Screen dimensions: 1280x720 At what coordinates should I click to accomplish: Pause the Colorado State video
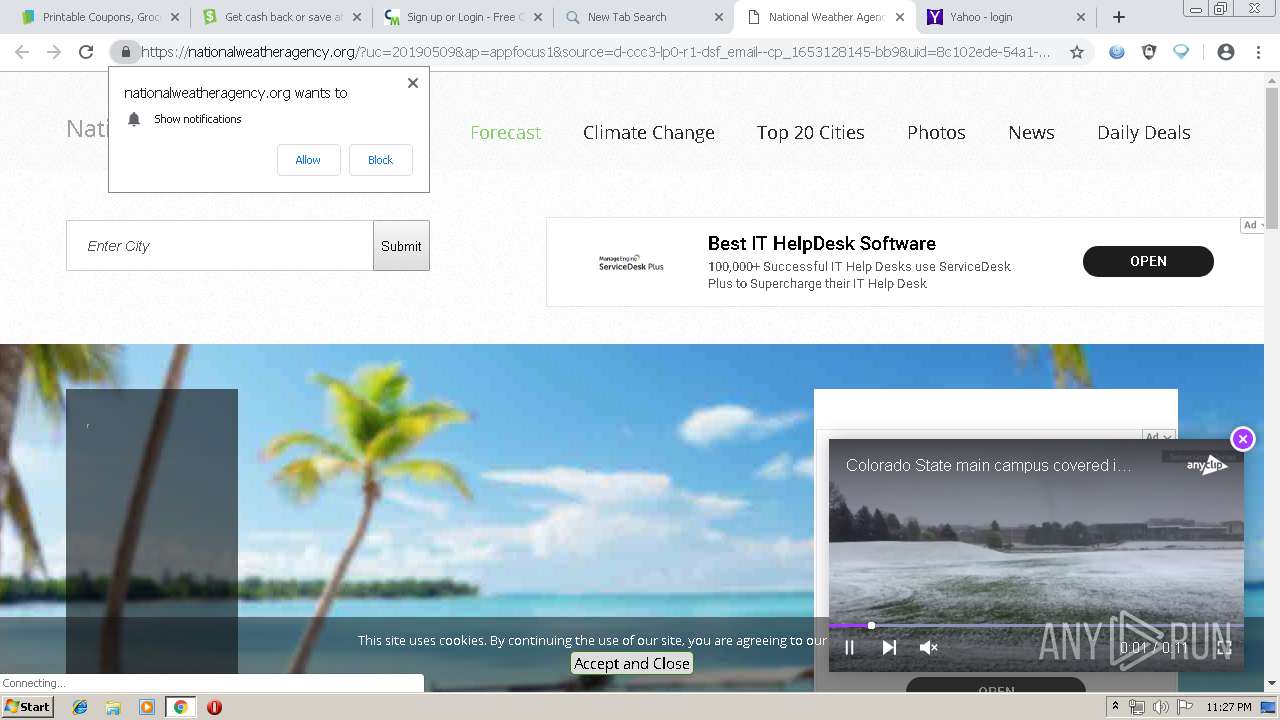pos(849,647)
